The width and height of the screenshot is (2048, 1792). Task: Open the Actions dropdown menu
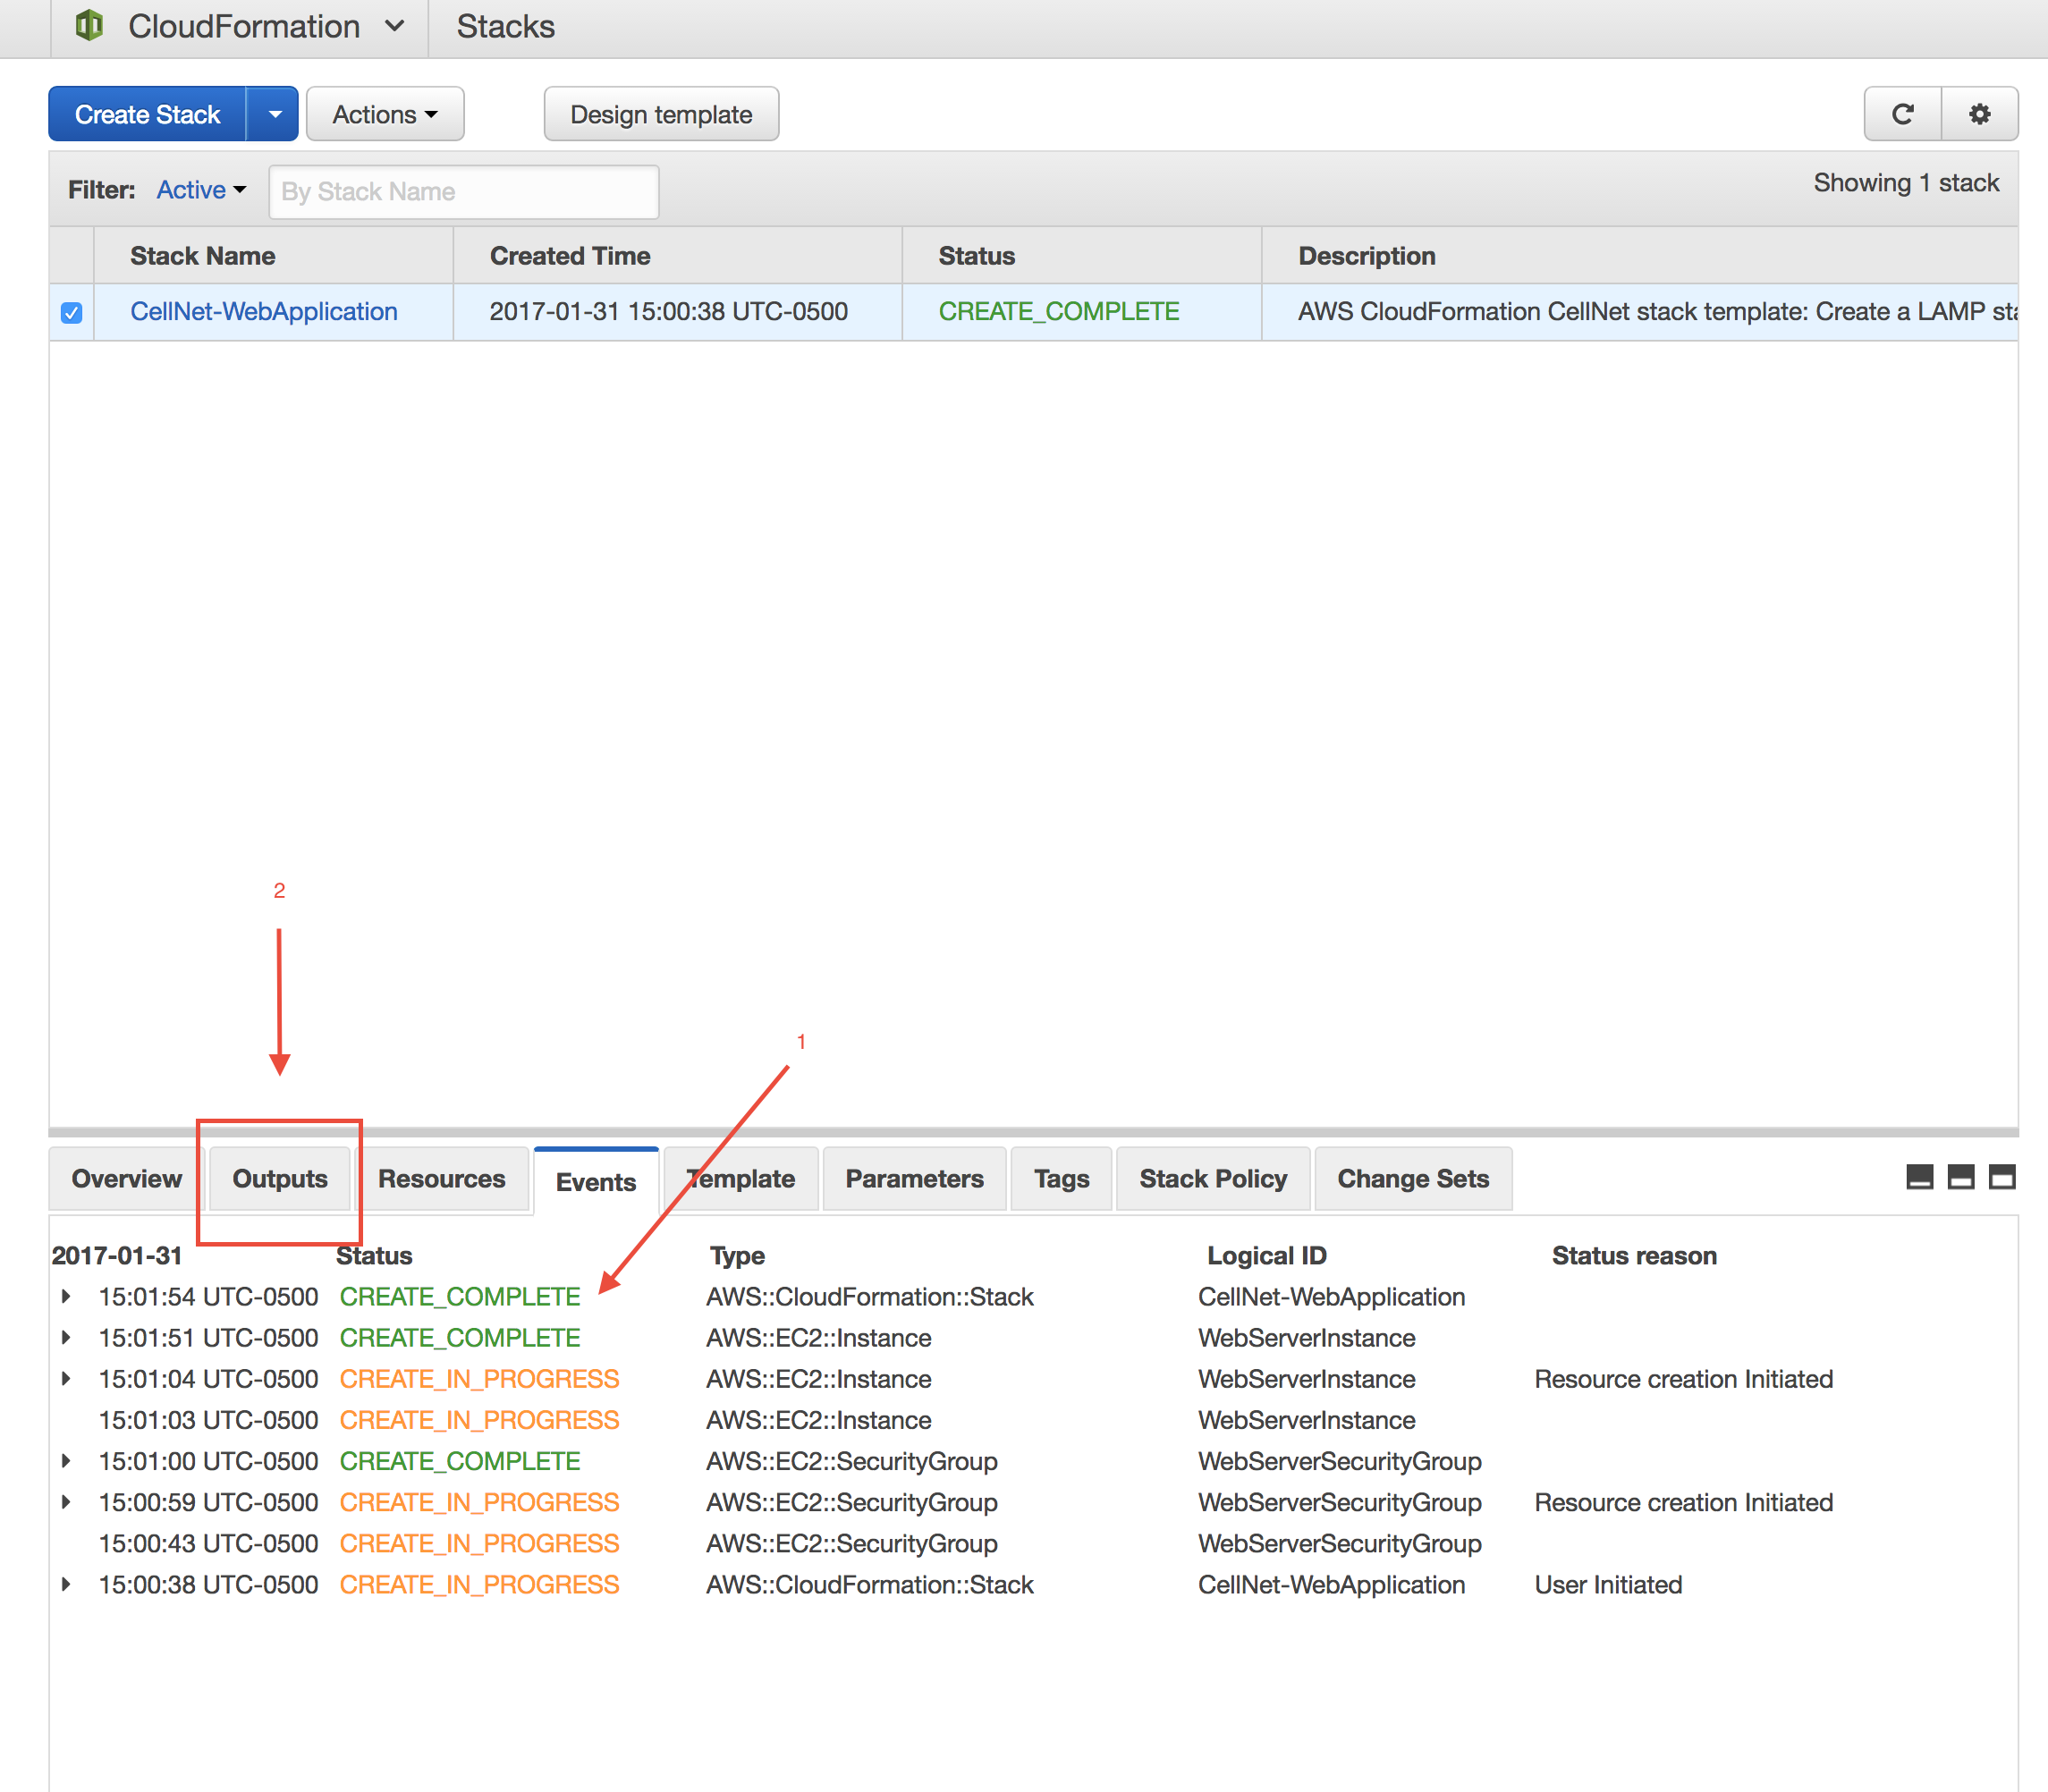point(385,114)
